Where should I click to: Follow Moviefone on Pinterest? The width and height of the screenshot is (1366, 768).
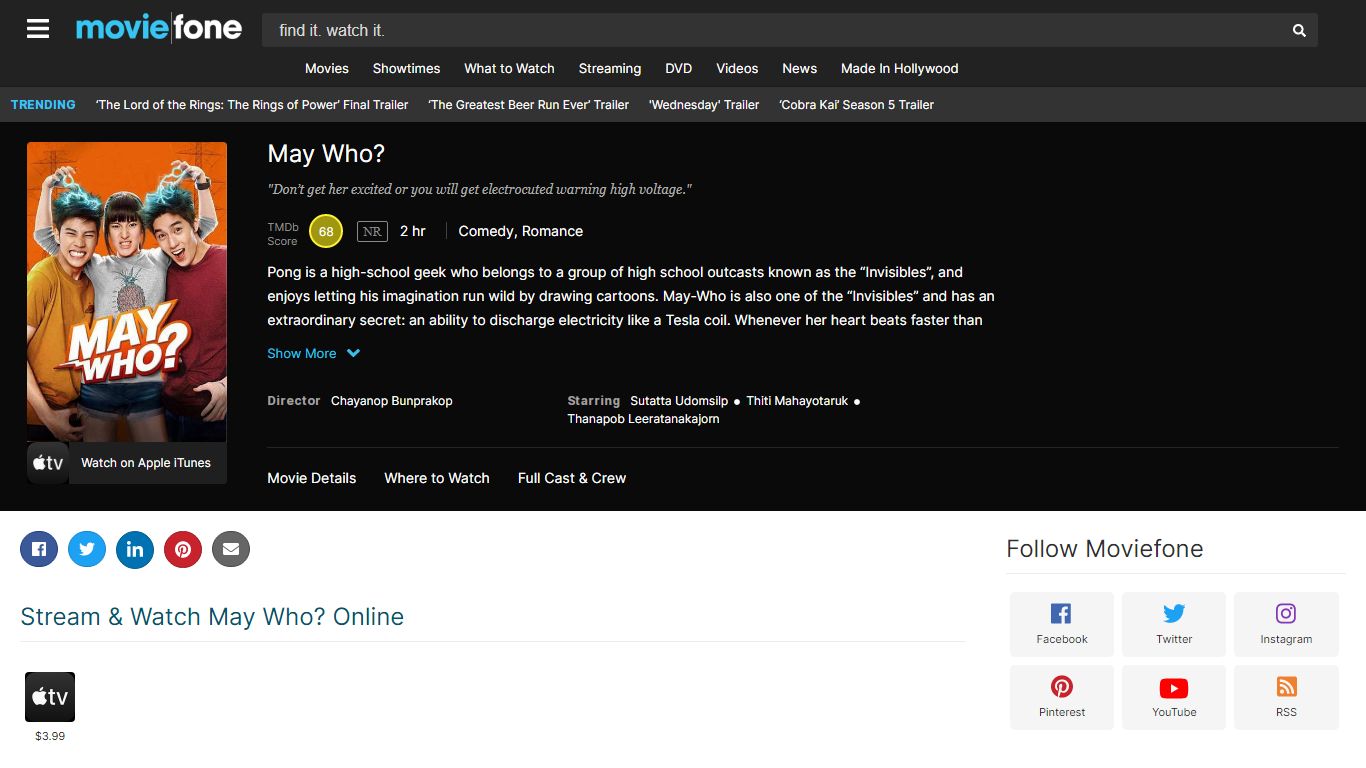1062,697
